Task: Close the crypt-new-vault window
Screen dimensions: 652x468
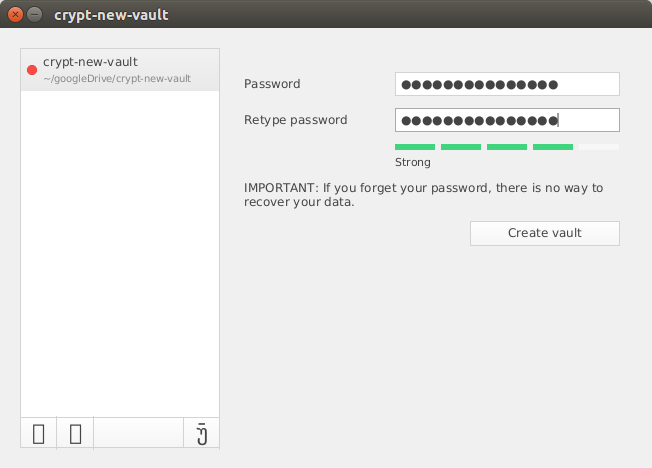Action: tap(15, 15)
